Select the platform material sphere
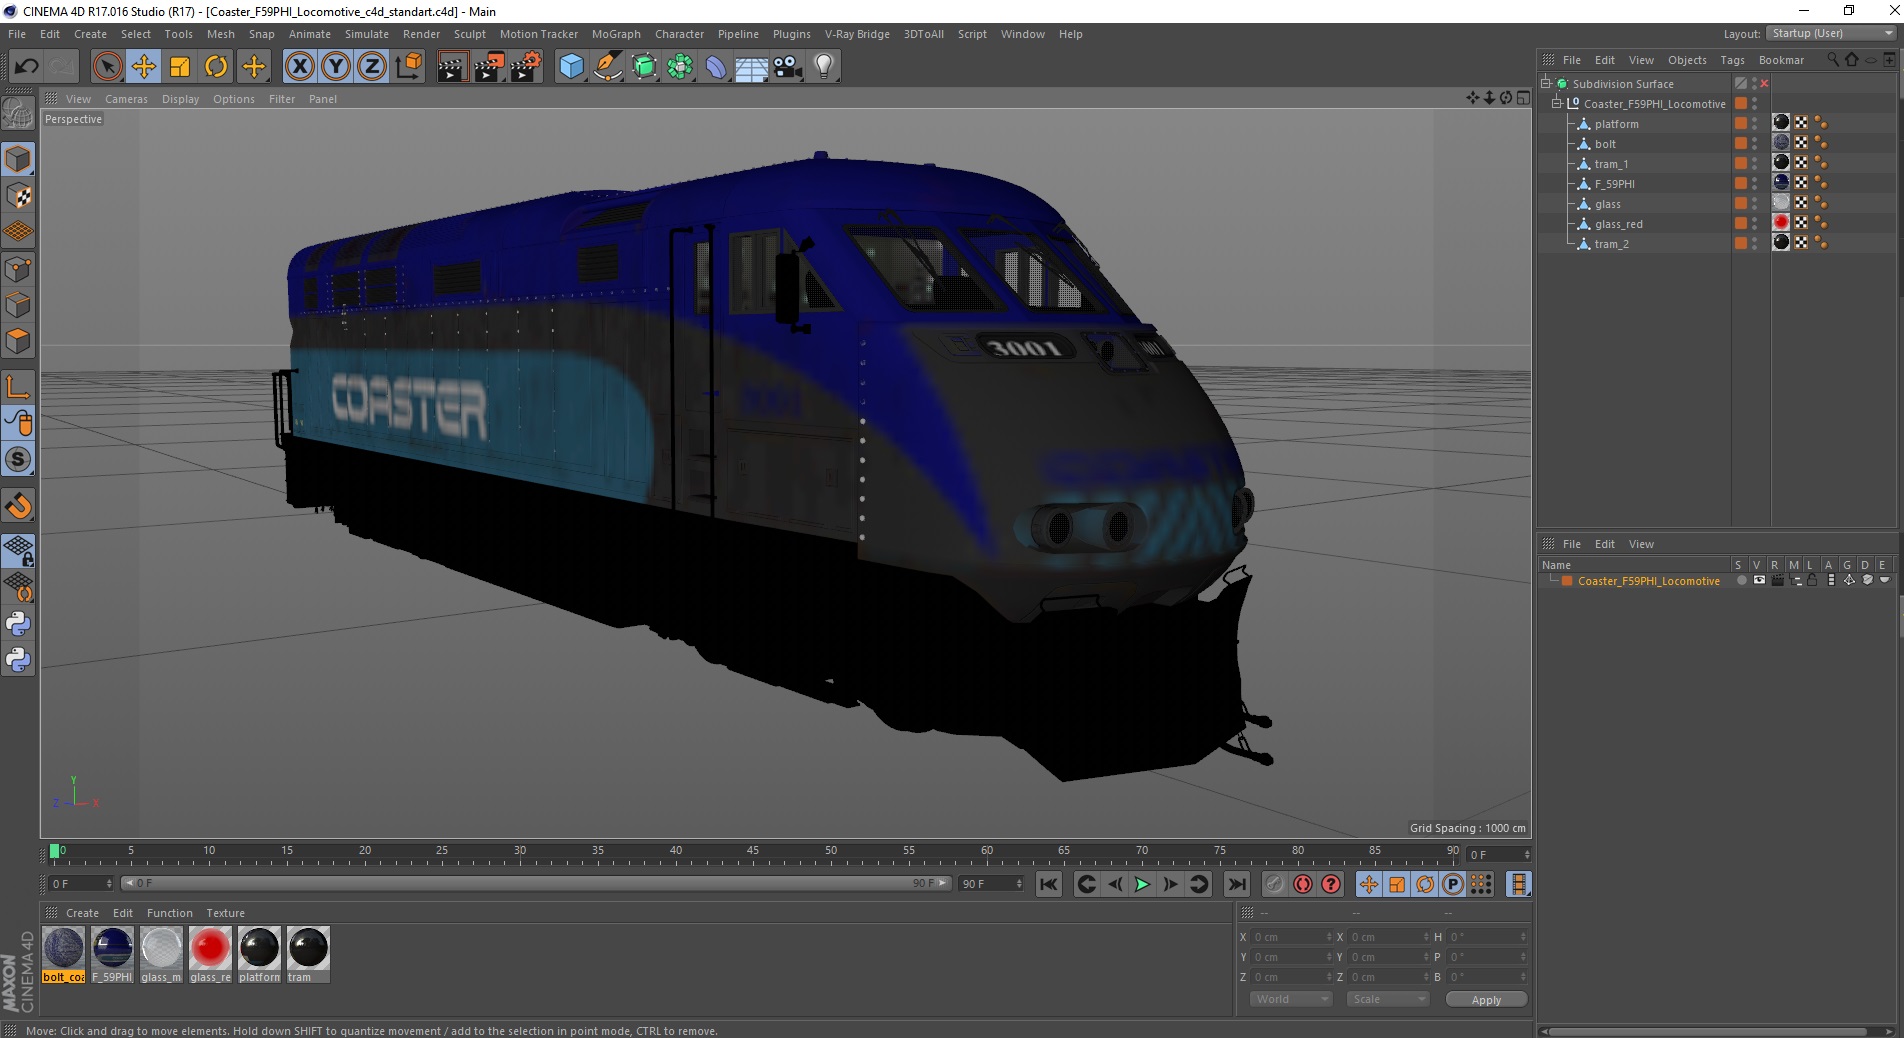Viewport: 1904px width, 1038px height. coord(259,948)
